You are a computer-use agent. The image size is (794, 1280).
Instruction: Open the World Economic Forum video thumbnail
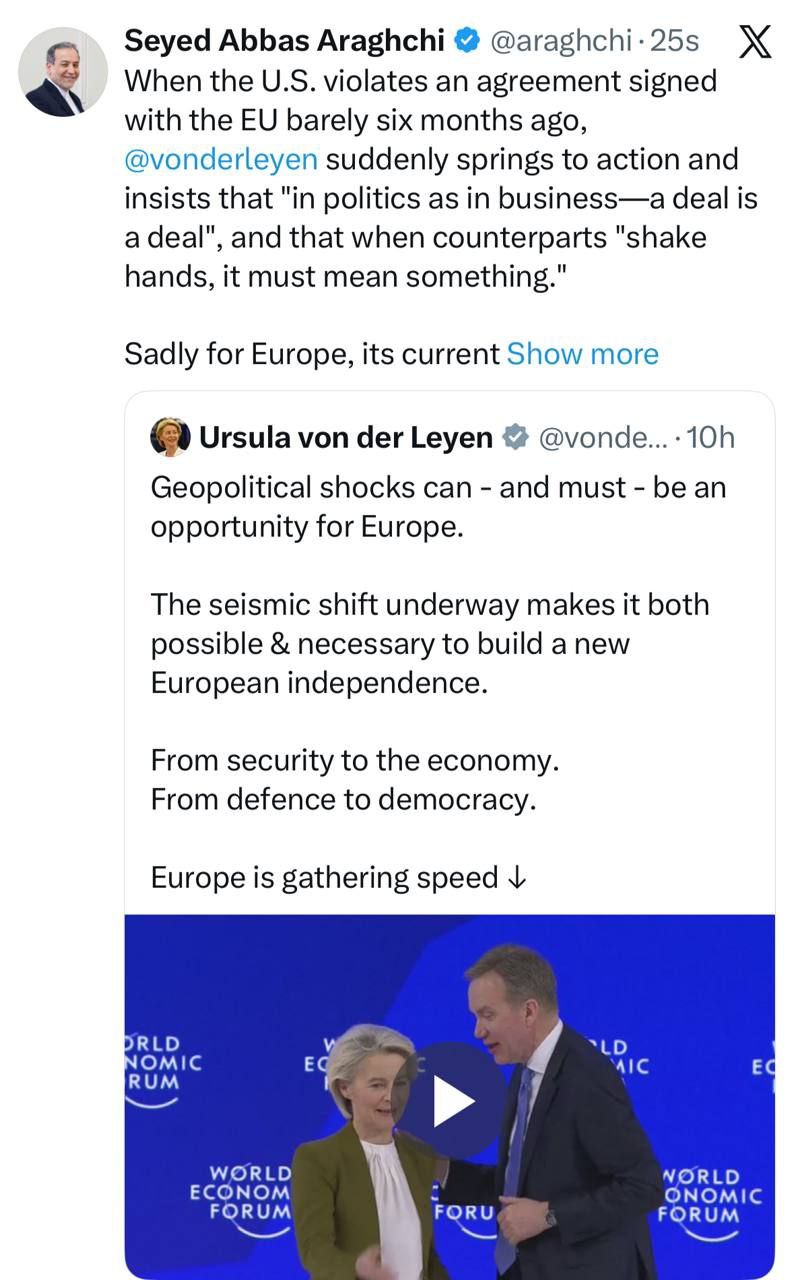pos(449,1098)
